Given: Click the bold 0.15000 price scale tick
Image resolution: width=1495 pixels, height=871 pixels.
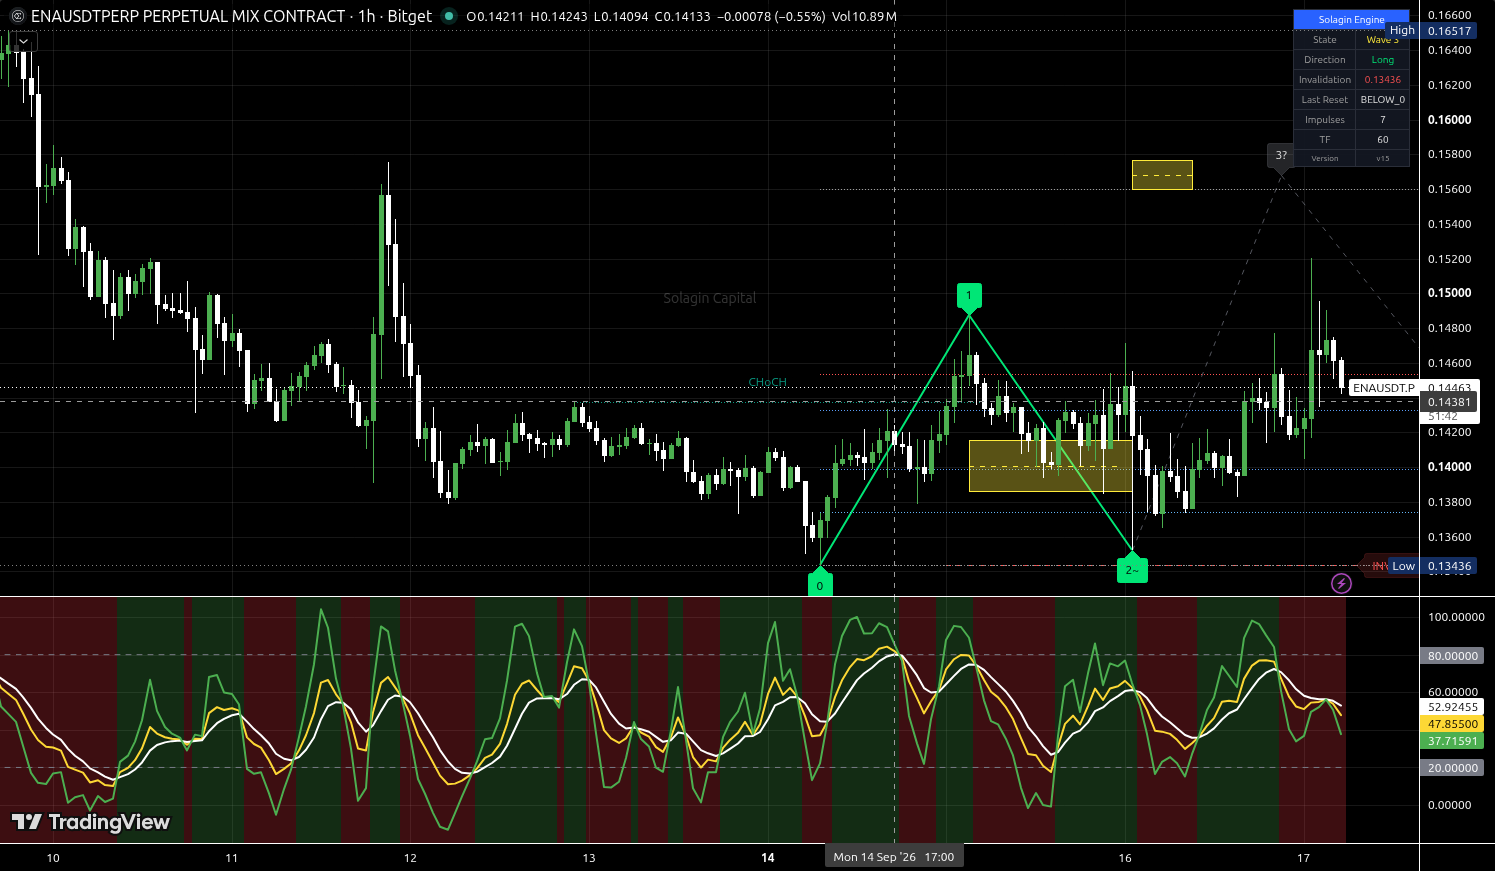Looking at the screenshot, I should pos(1449,293).
